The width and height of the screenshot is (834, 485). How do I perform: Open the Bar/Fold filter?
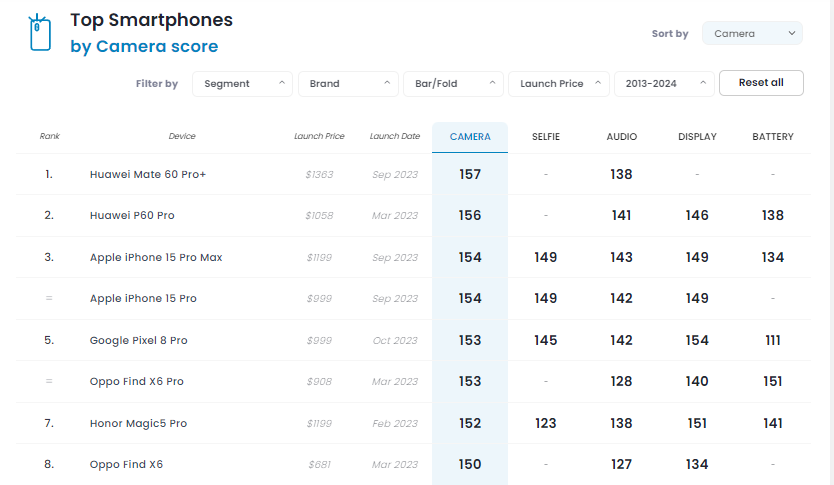[x=454, y=83]
